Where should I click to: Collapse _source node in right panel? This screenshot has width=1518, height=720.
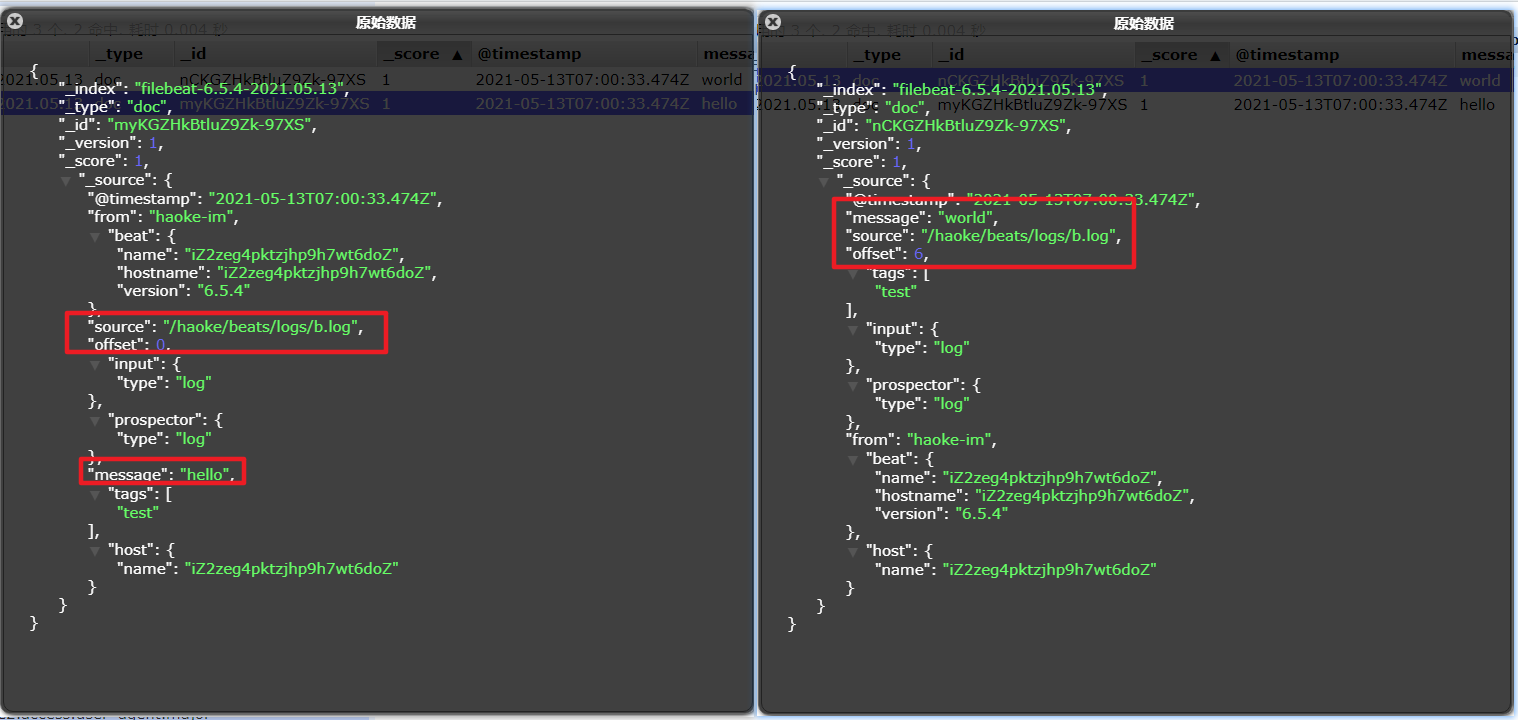click(x=824, y=181)
